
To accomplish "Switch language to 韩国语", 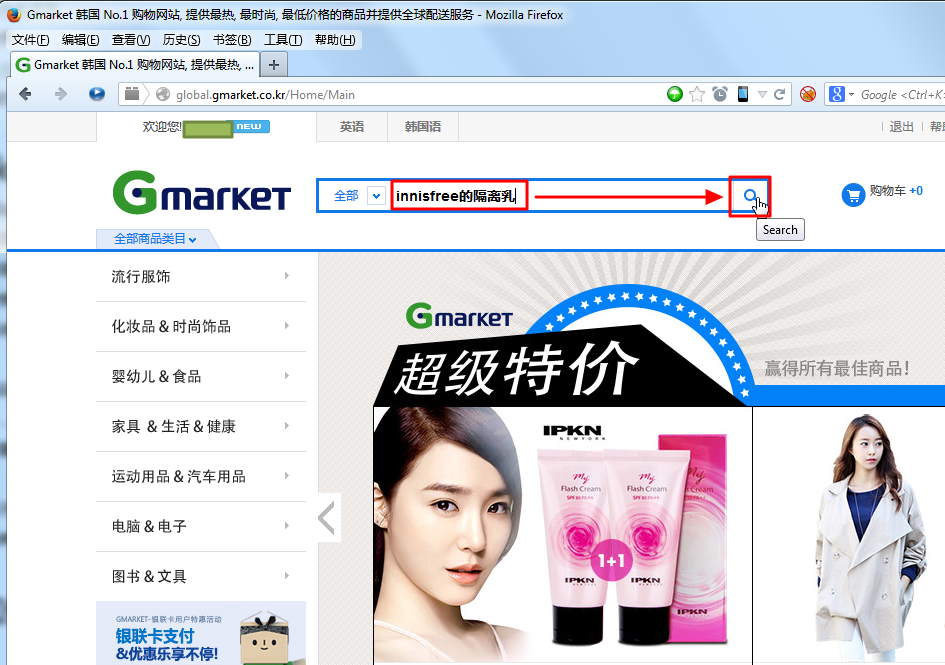I will tap(422, 127).
